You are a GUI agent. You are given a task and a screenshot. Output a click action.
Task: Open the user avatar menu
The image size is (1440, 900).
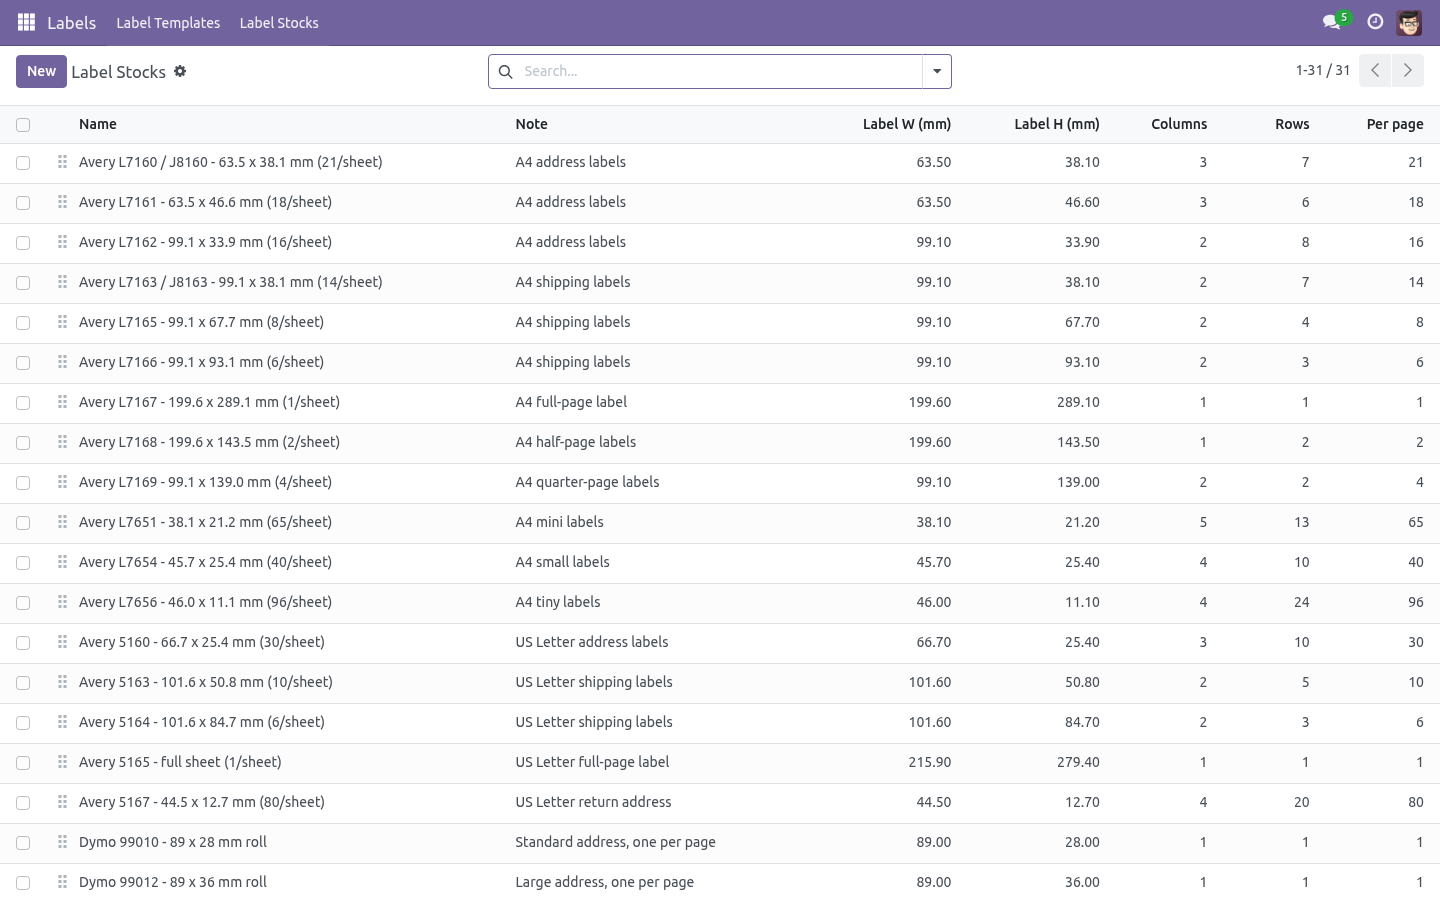click(1409, 22)
